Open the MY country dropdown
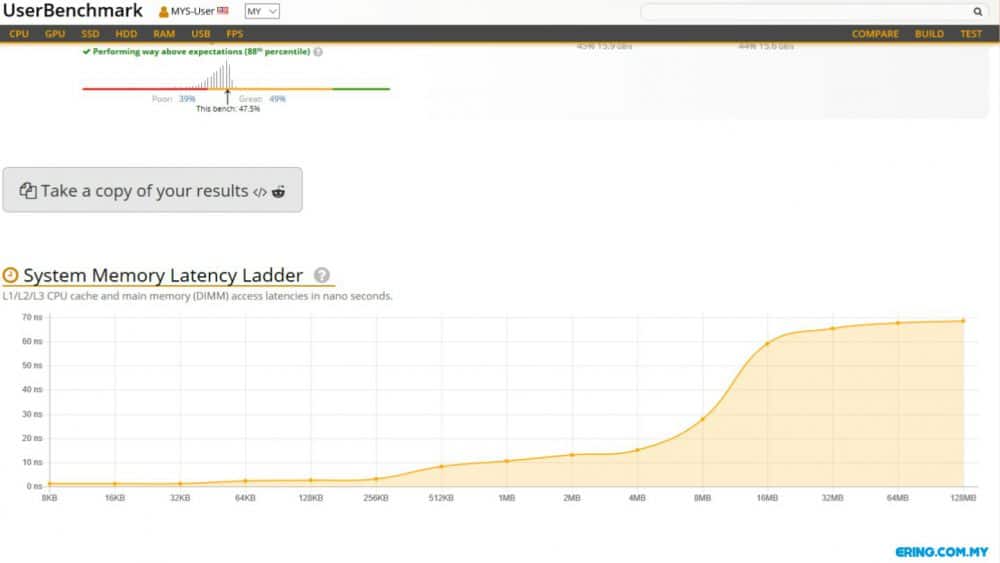Screen dimensions: 1000x563 [x=261, y=11]
